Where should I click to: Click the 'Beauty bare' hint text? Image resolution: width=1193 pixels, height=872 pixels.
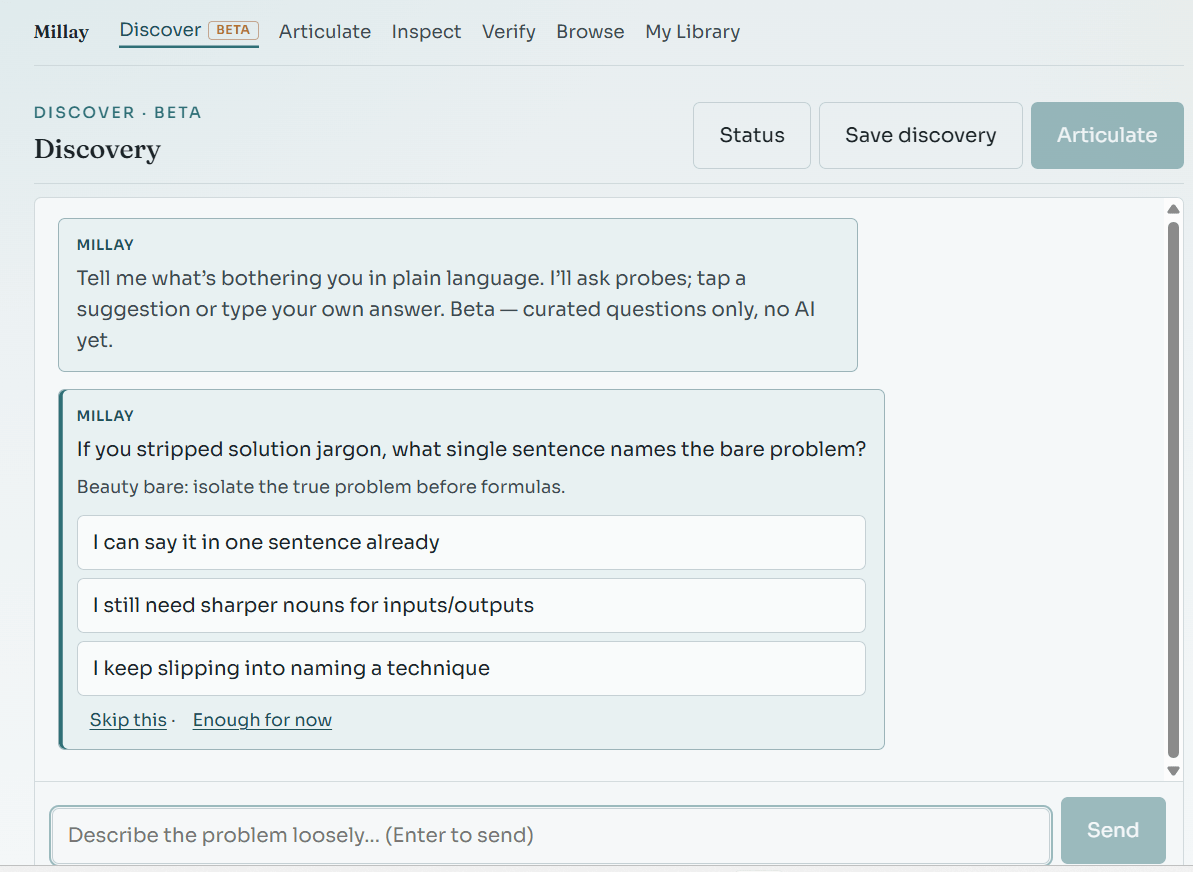point(321,487)
